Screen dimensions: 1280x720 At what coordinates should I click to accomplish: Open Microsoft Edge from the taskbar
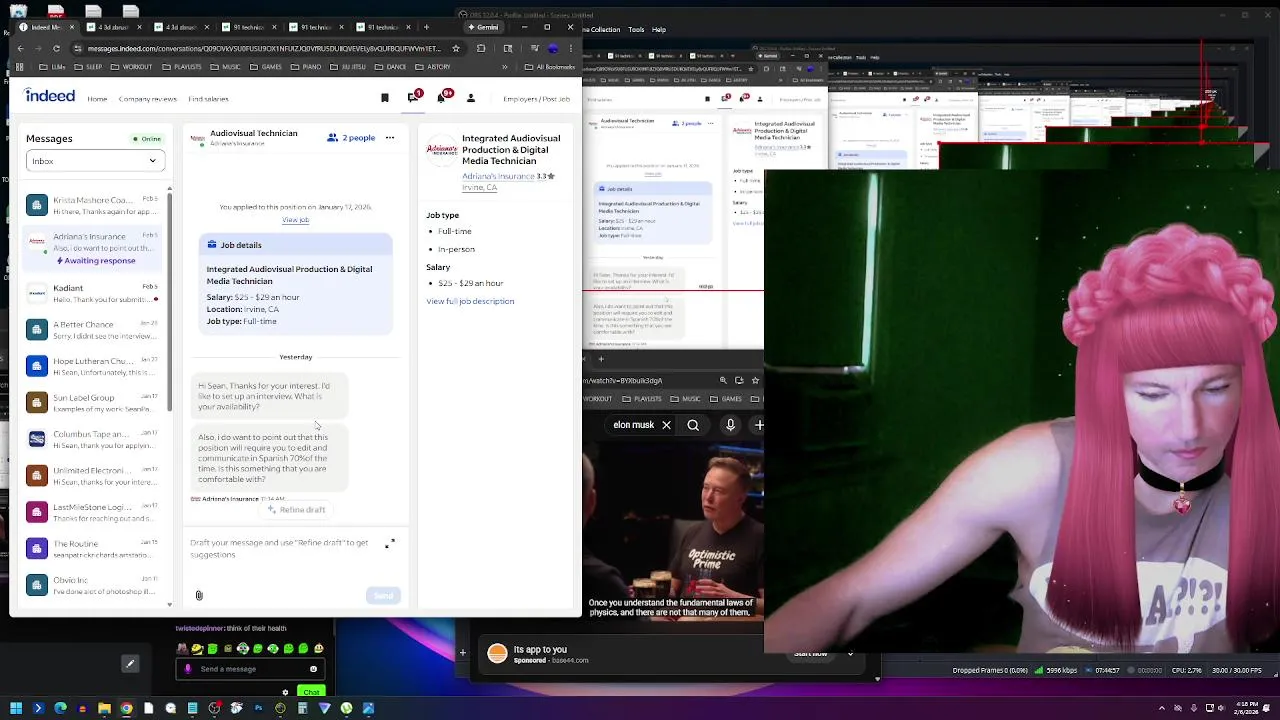(x=60, y=708)
